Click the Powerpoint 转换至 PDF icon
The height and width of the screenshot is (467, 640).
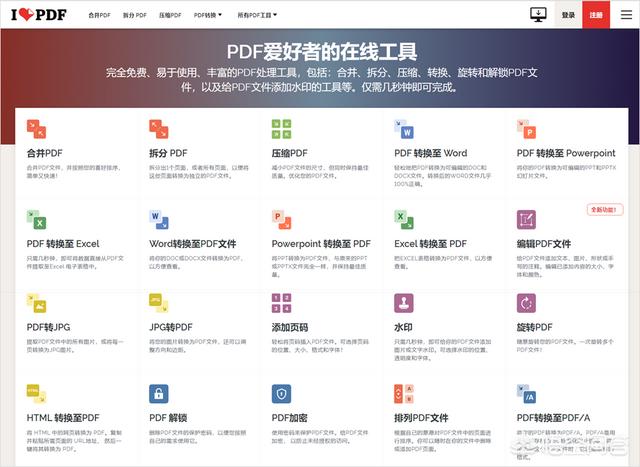coord(281,220)
